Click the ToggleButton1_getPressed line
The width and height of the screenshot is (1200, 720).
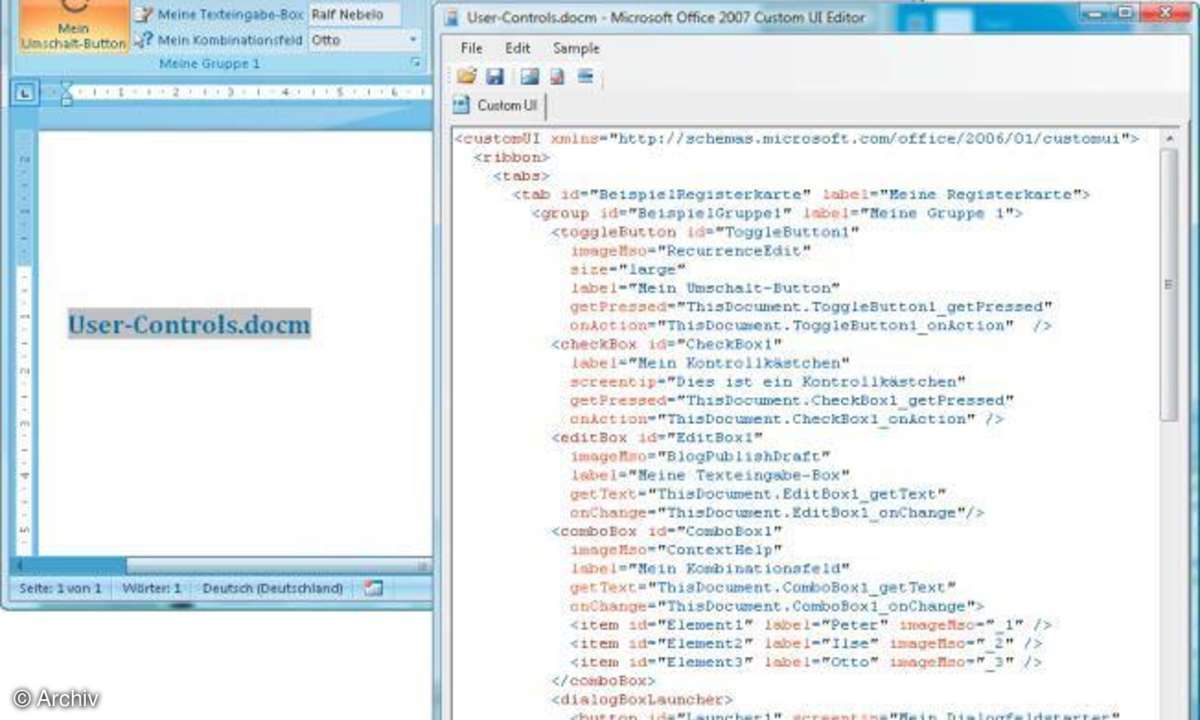[812, 306]
